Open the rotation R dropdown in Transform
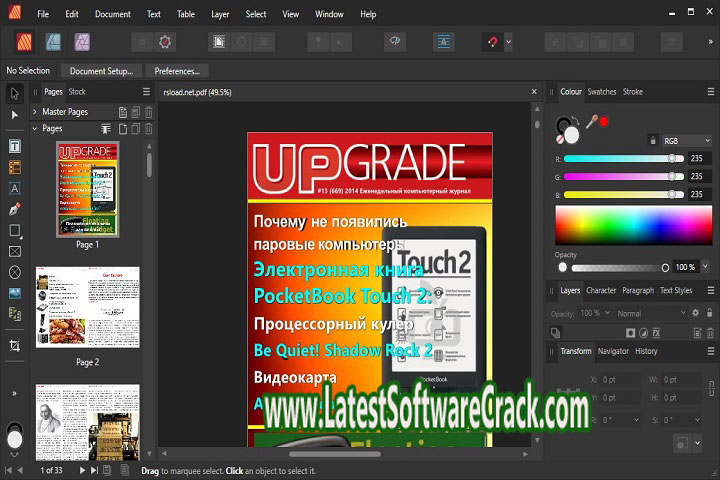 636,420
